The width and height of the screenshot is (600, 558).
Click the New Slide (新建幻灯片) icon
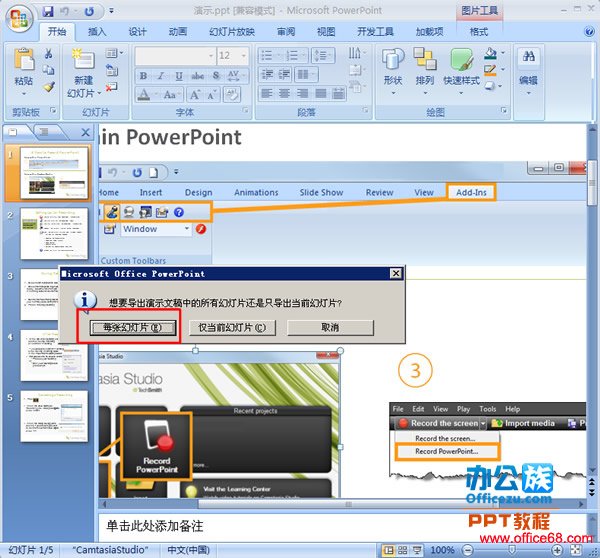83,63
